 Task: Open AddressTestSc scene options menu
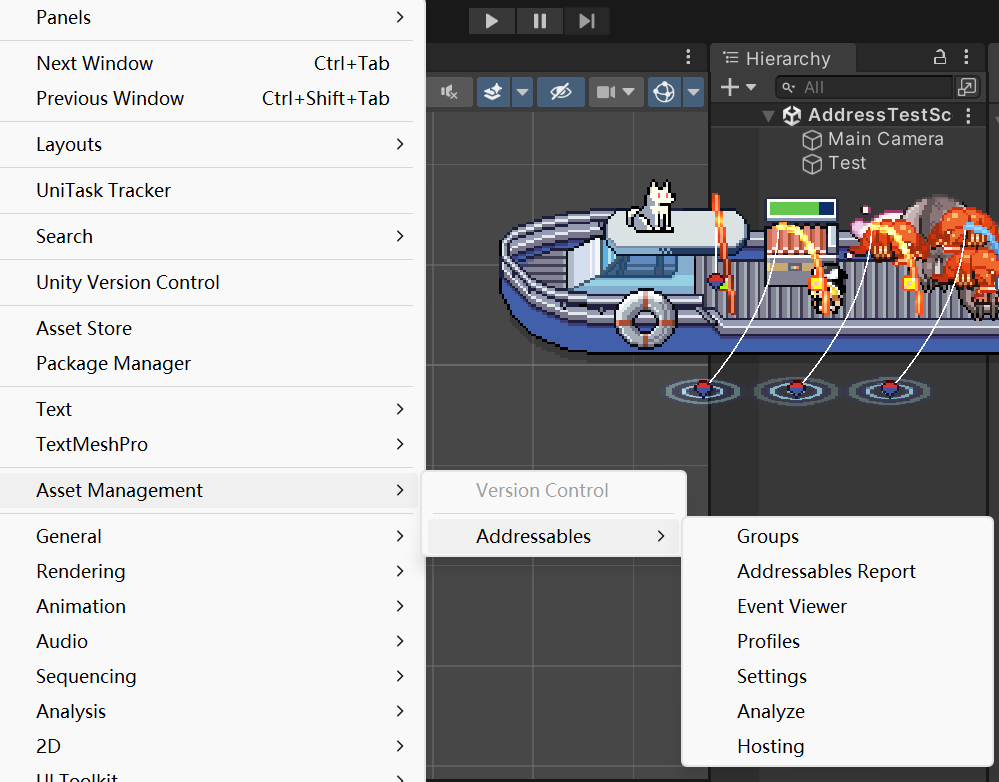968,115
